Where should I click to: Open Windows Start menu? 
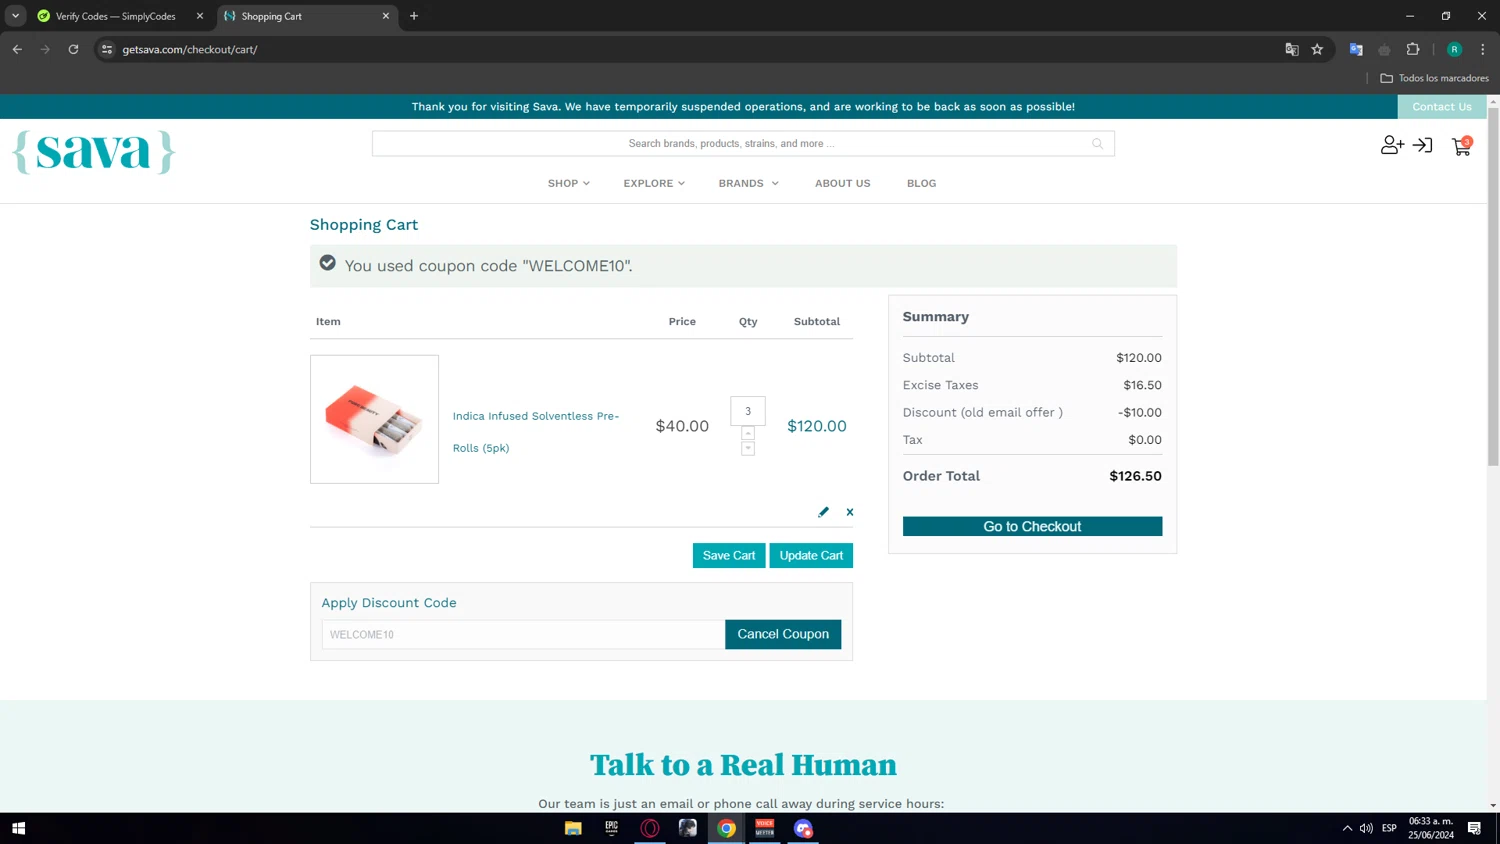coord(18,828)
